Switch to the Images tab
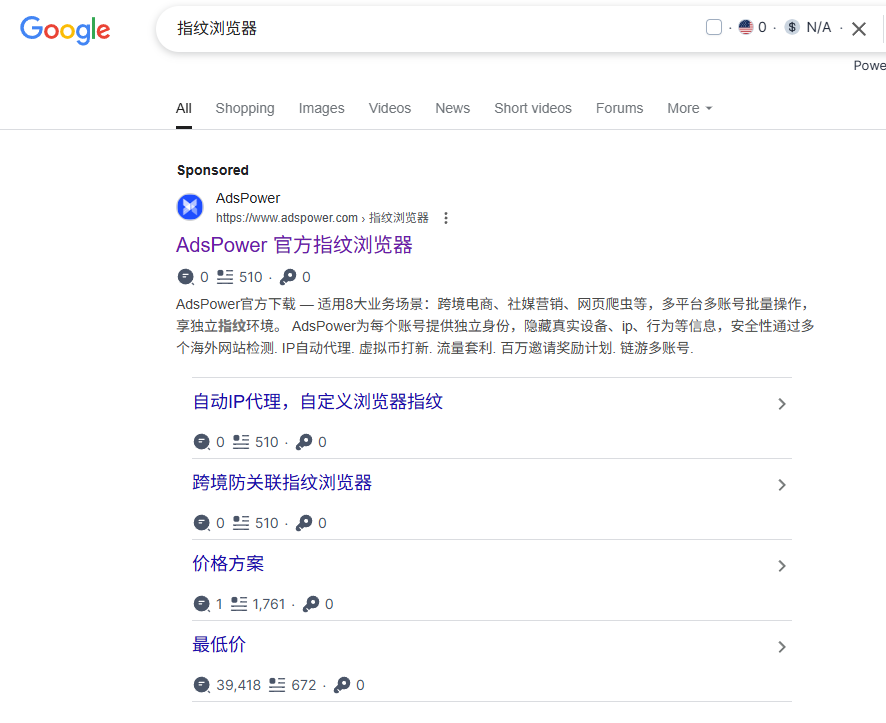Viewport: 886px width, 723px height. pyautogui.click(x=322, y=108)
